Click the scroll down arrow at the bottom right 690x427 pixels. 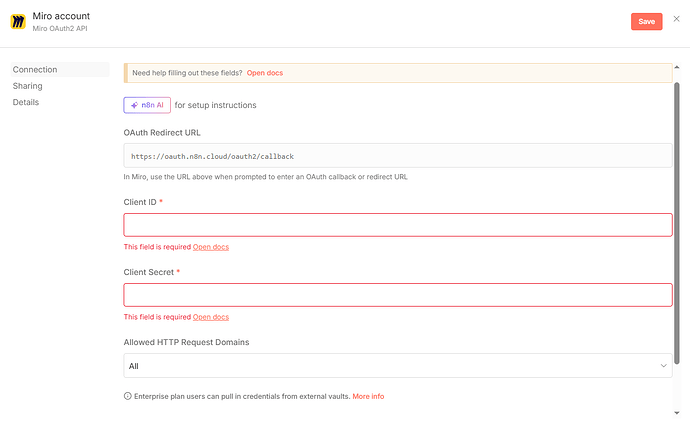(677, 411)
